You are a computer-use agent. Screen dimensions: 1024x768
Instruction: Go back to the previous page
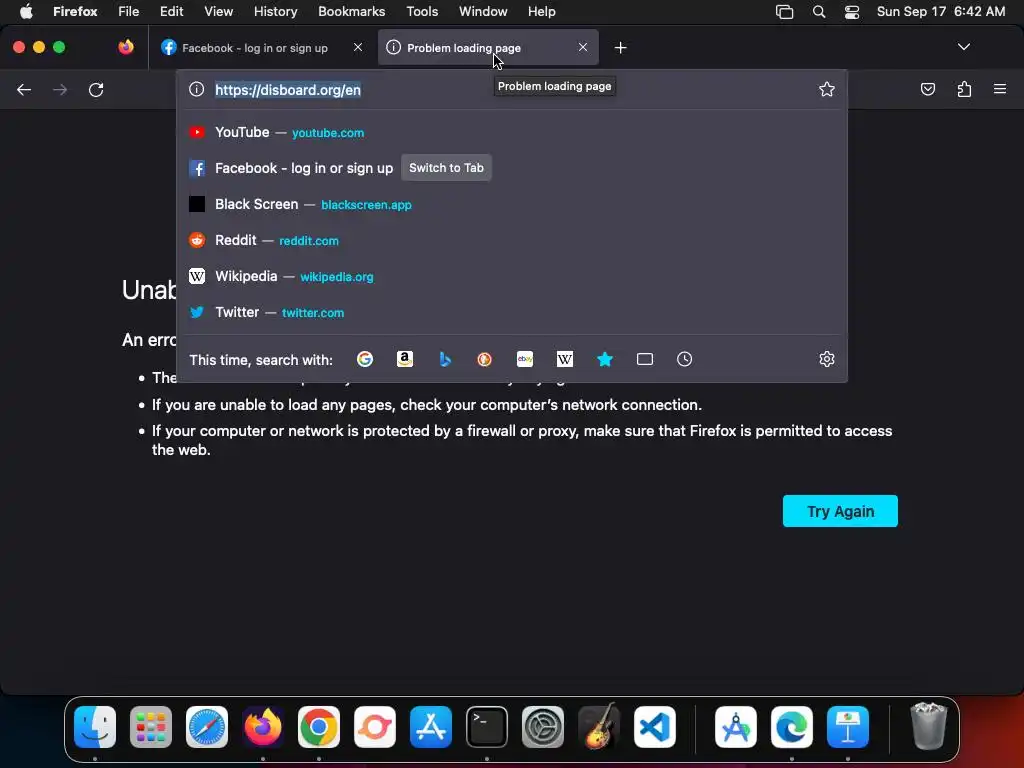pyautogui.click(x=24, y=89)
